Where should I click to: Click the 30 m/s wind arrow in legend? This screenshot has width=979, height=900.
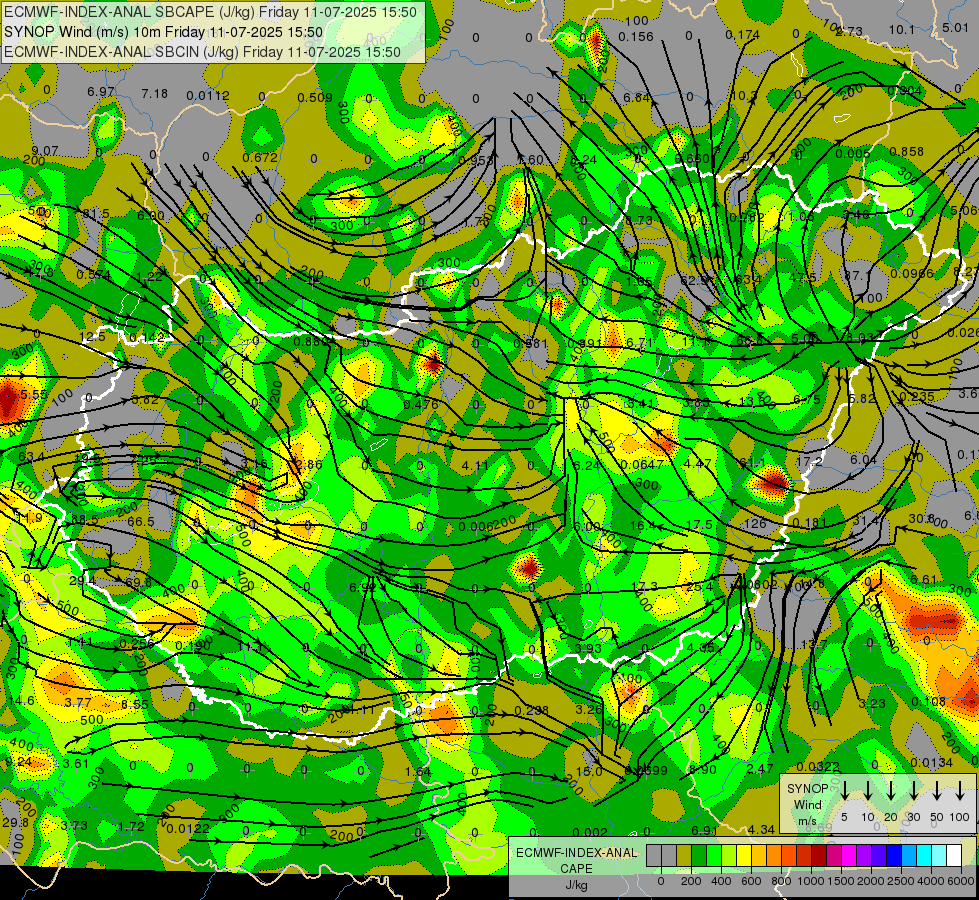click(x=913, y=790)
